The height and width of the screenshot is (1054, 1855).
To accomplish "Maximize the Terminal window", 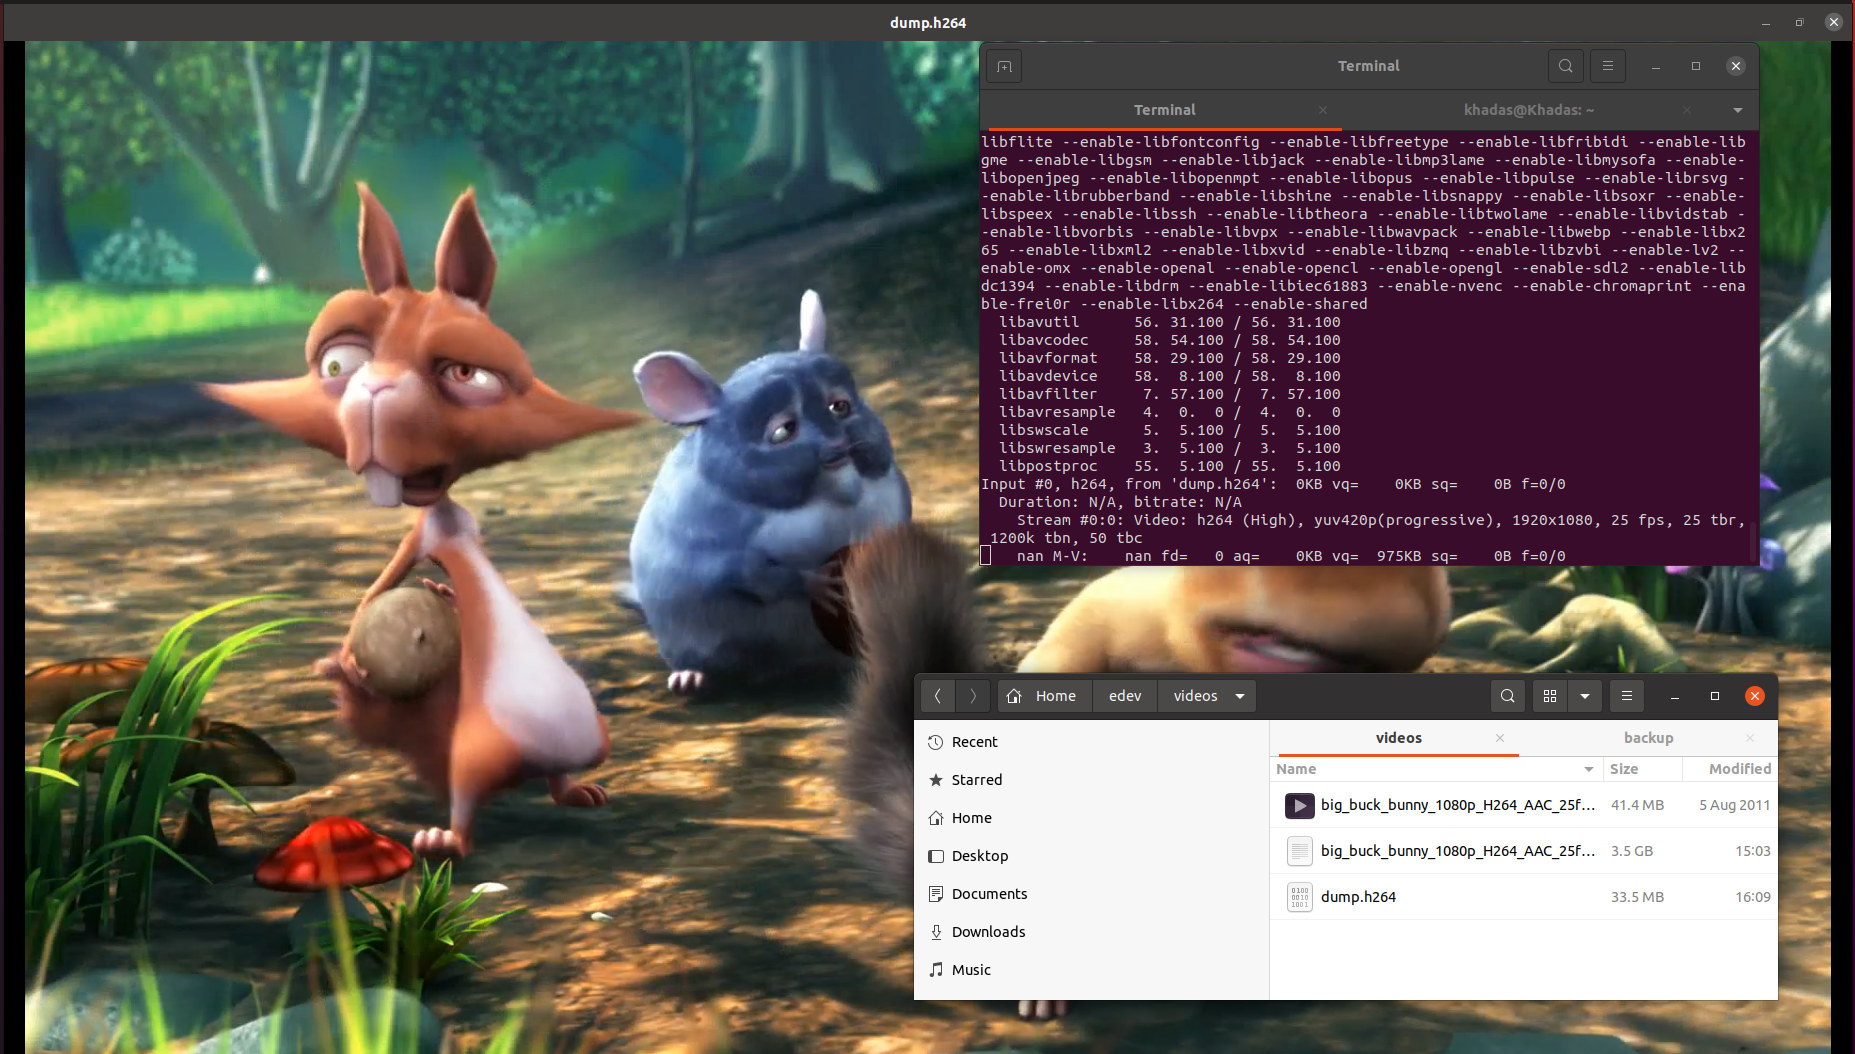I will click(x=1696, y=66).
